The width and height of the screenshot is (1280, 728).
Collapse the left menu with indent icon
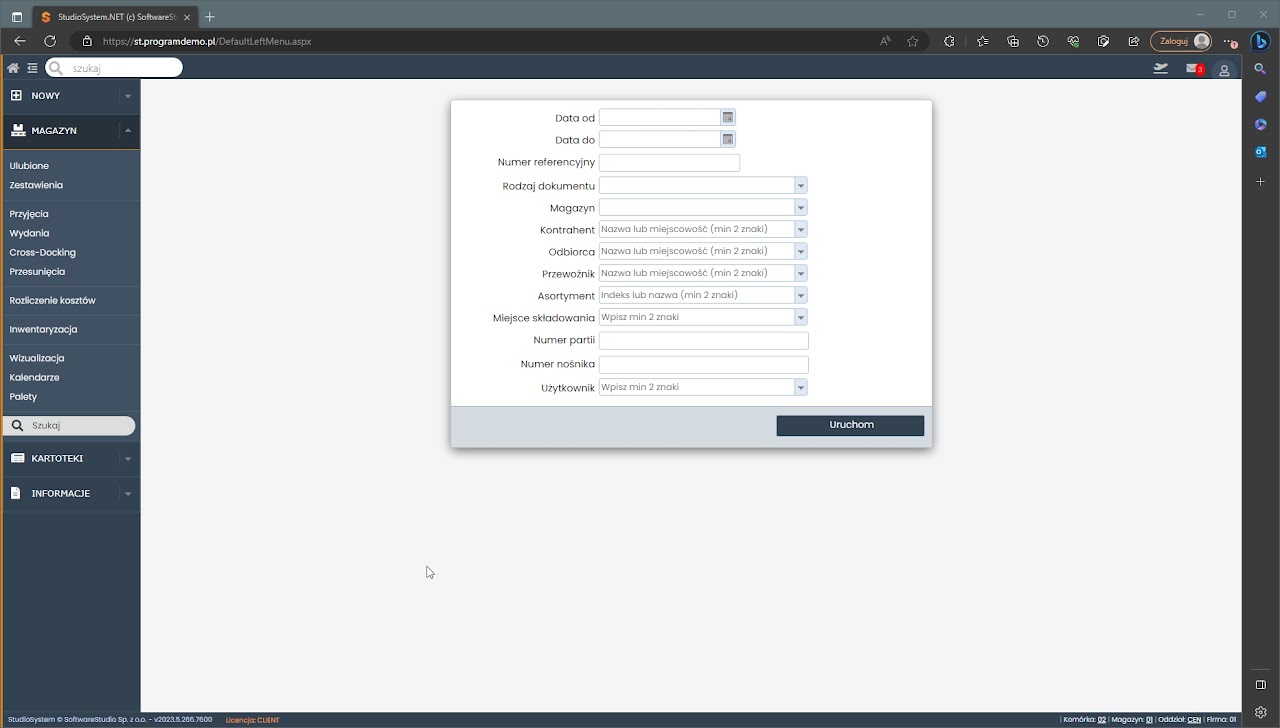pos(32,68)
